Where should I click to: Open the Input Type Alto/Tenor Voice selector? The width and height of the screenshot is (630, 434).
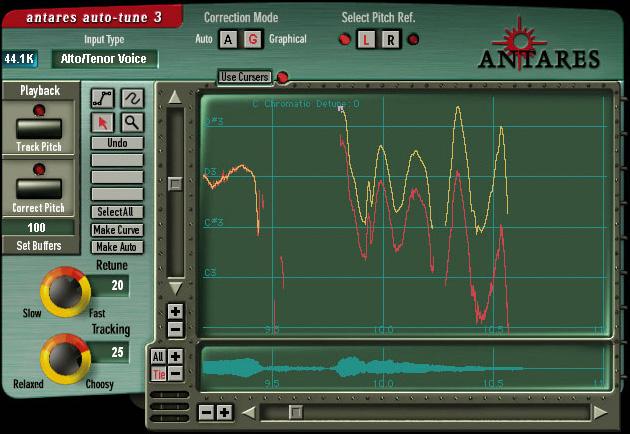[104, 59]
